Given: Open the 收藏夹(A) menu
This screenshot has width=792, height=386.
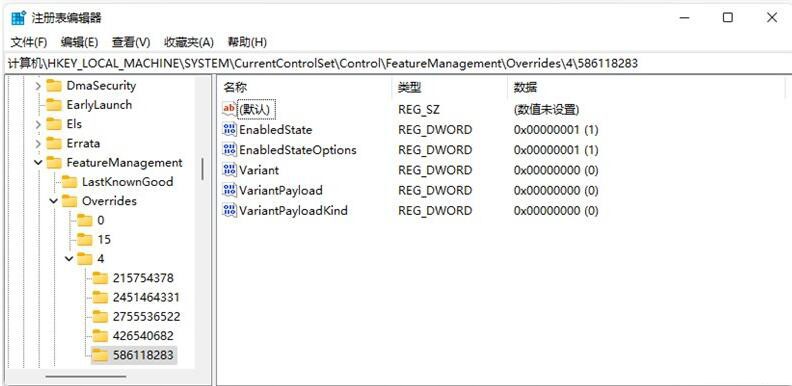Looking at the screenshot, I should pos(189,42).
